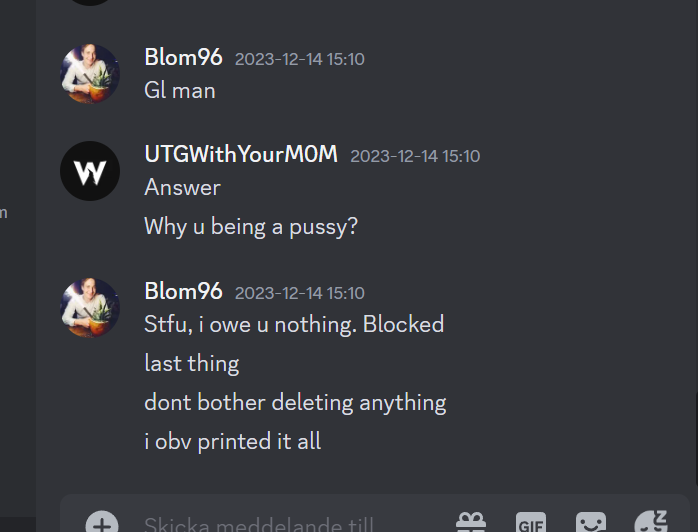The height and width of the screenshot is (532, 698).
Task: Open the GIF picker
Action: [531, 522]
